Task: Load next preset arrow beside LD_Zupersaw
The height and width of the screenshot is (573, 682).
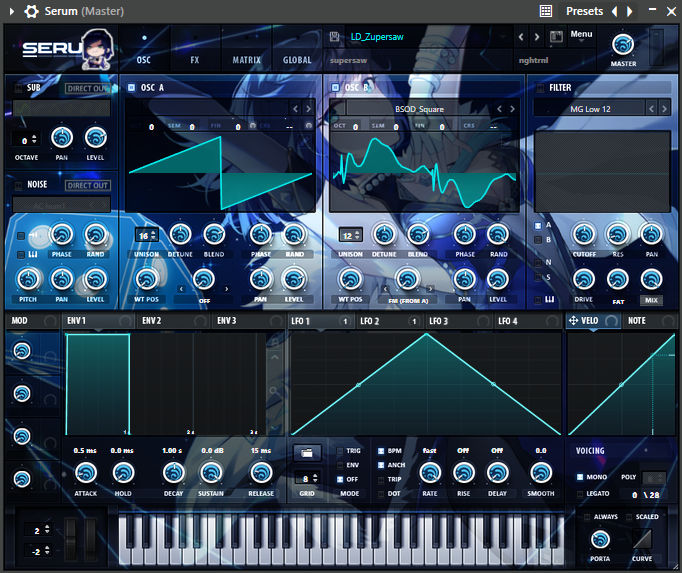Action: pyautogui.click(x=537, y=37)
